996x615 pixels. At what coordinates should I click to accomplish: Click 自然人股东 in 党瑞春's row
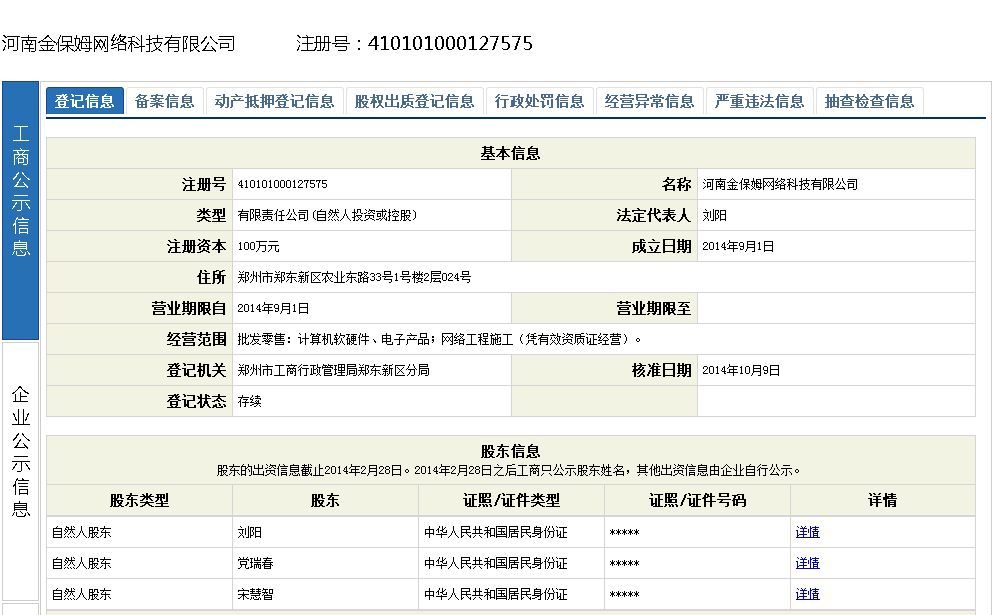click(x=81, y=564)
